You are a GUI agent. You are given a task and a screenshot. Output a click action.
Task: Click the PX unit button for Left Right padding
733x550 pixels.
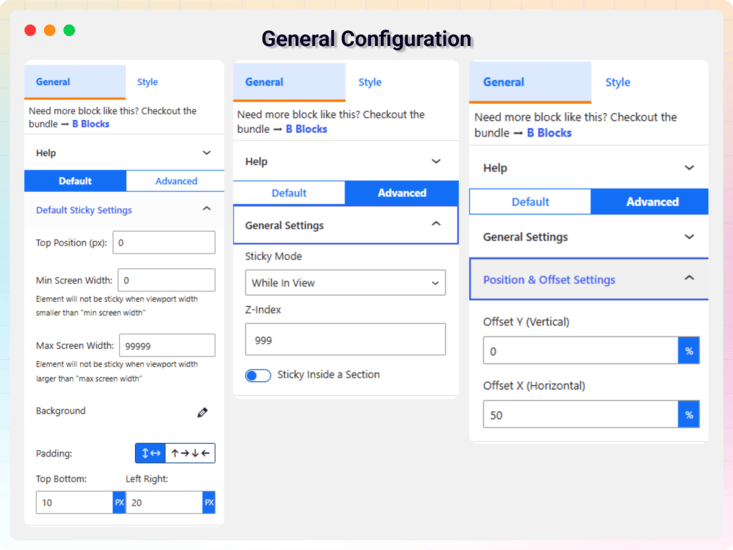(209, 502)
